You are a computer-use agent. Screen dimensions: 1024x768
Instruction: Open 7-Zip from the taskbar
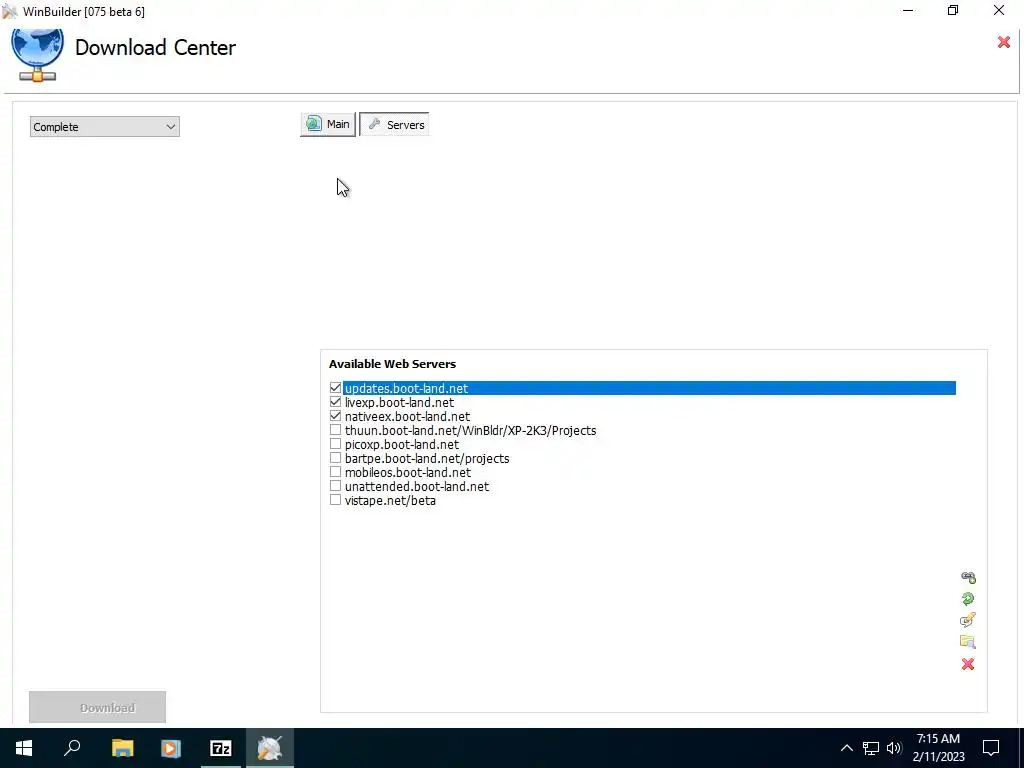pyautogui.click(x=221, y=748)
